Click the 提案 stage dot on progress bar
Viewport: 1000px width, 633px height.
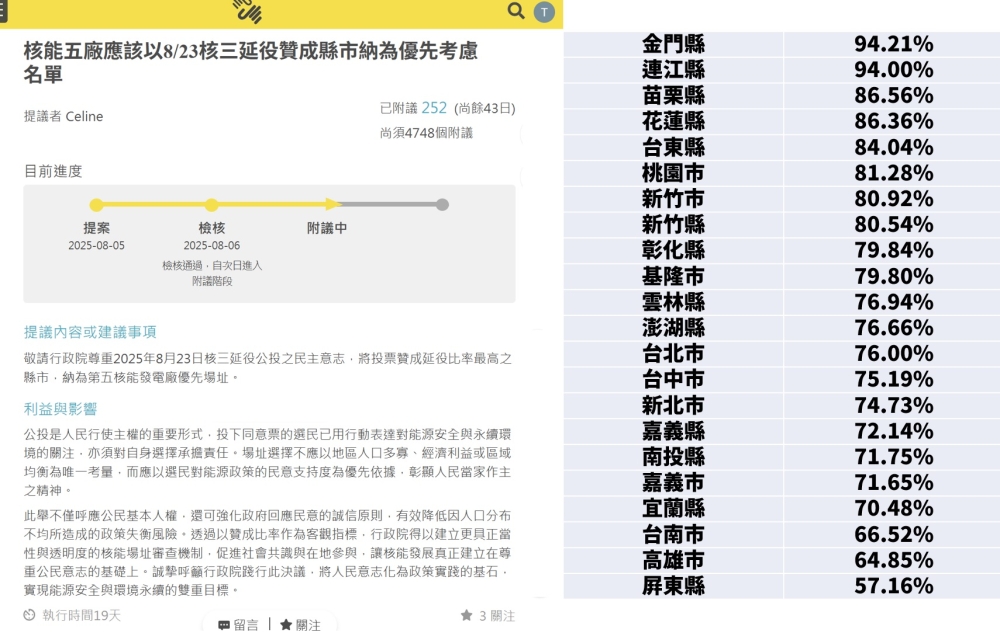96,205
